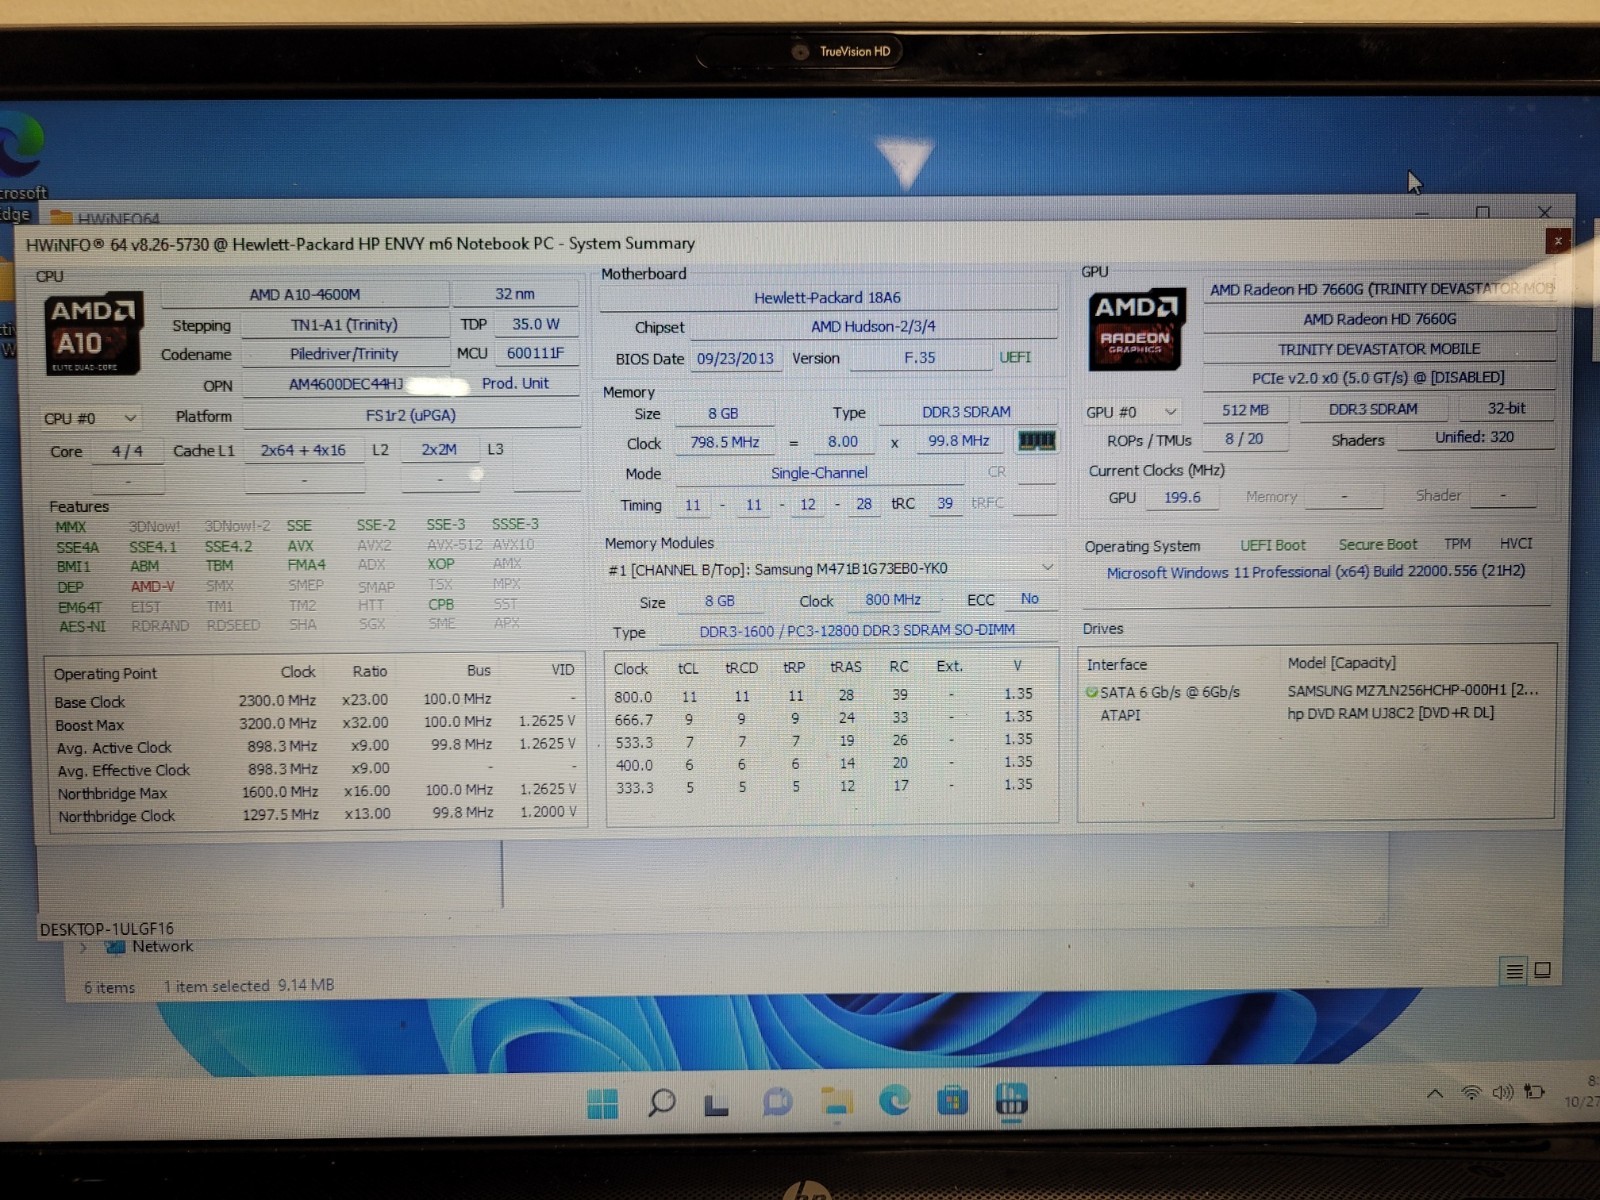Screen dimensions: 1600x1200
Task: Switch Explorer to details view
Action: pos(1514,971)
